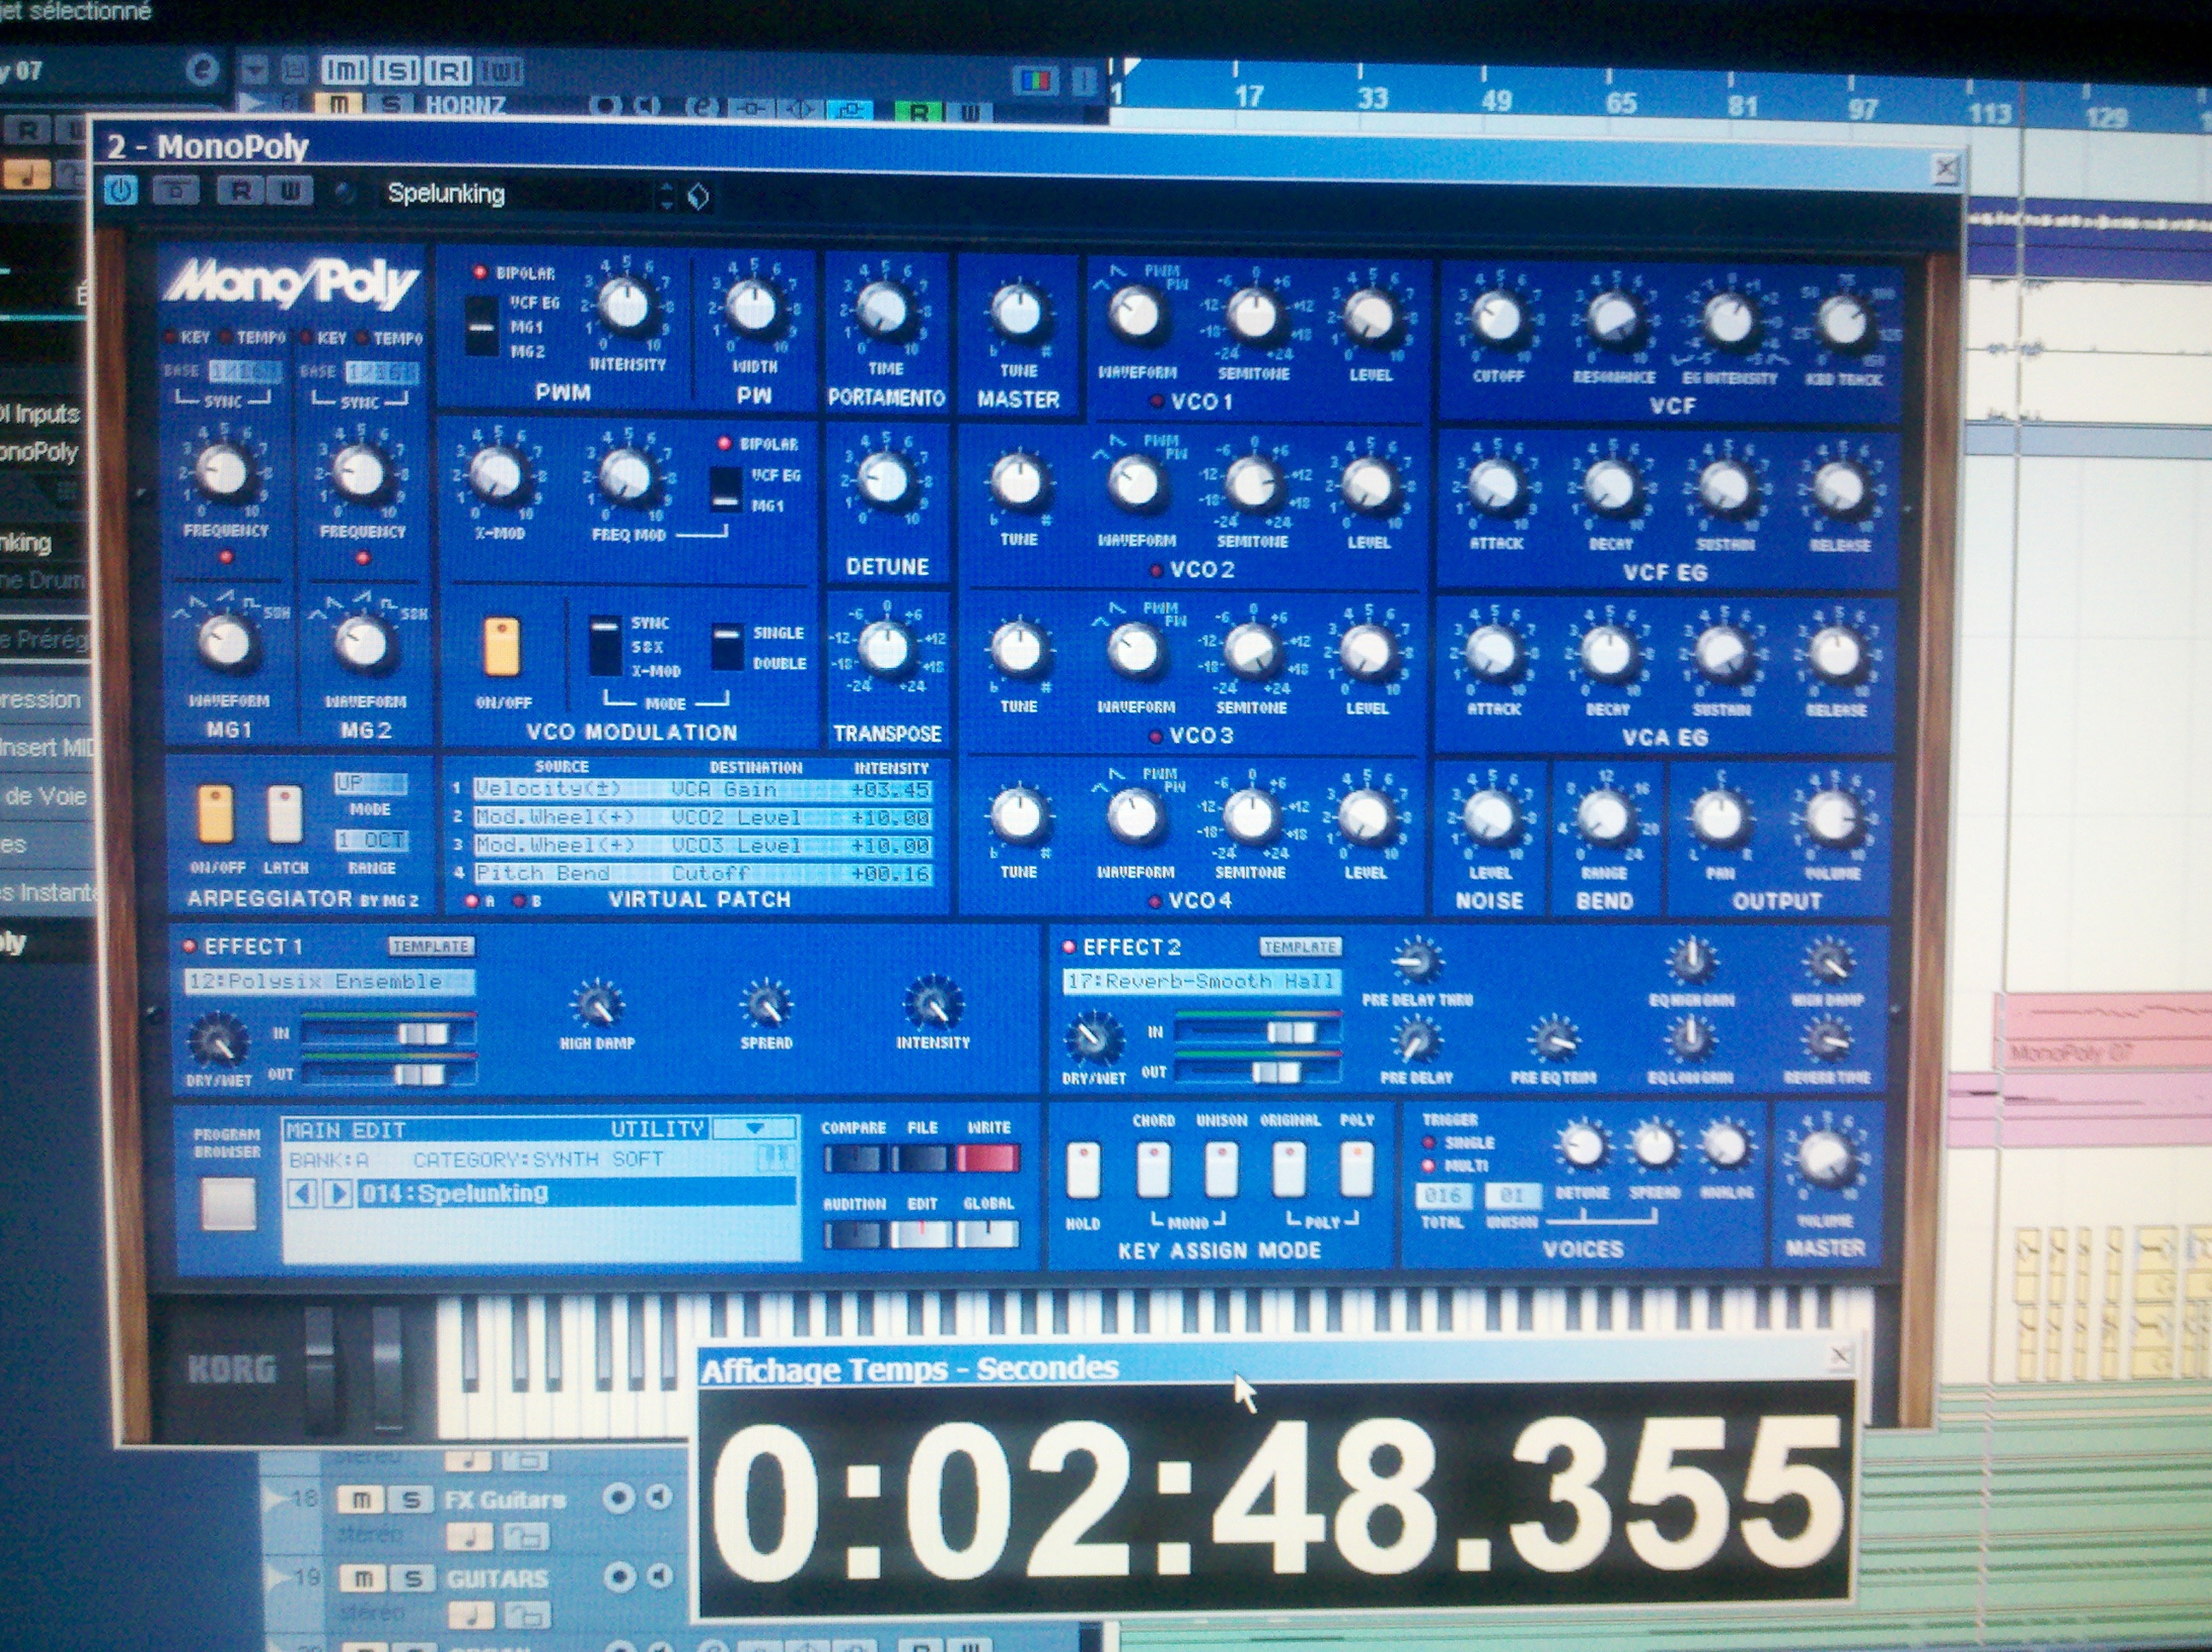
Task: Toggle the Arpeggiator Latch switch
Action: tap(284, 815)
